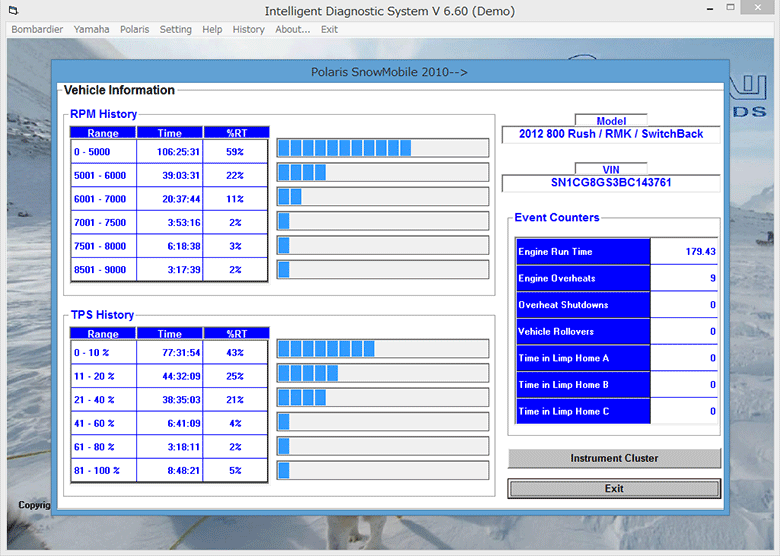Click the time cell 106:25:31
The width and height of the screenshot is (780, 556).
click(170, 152)
